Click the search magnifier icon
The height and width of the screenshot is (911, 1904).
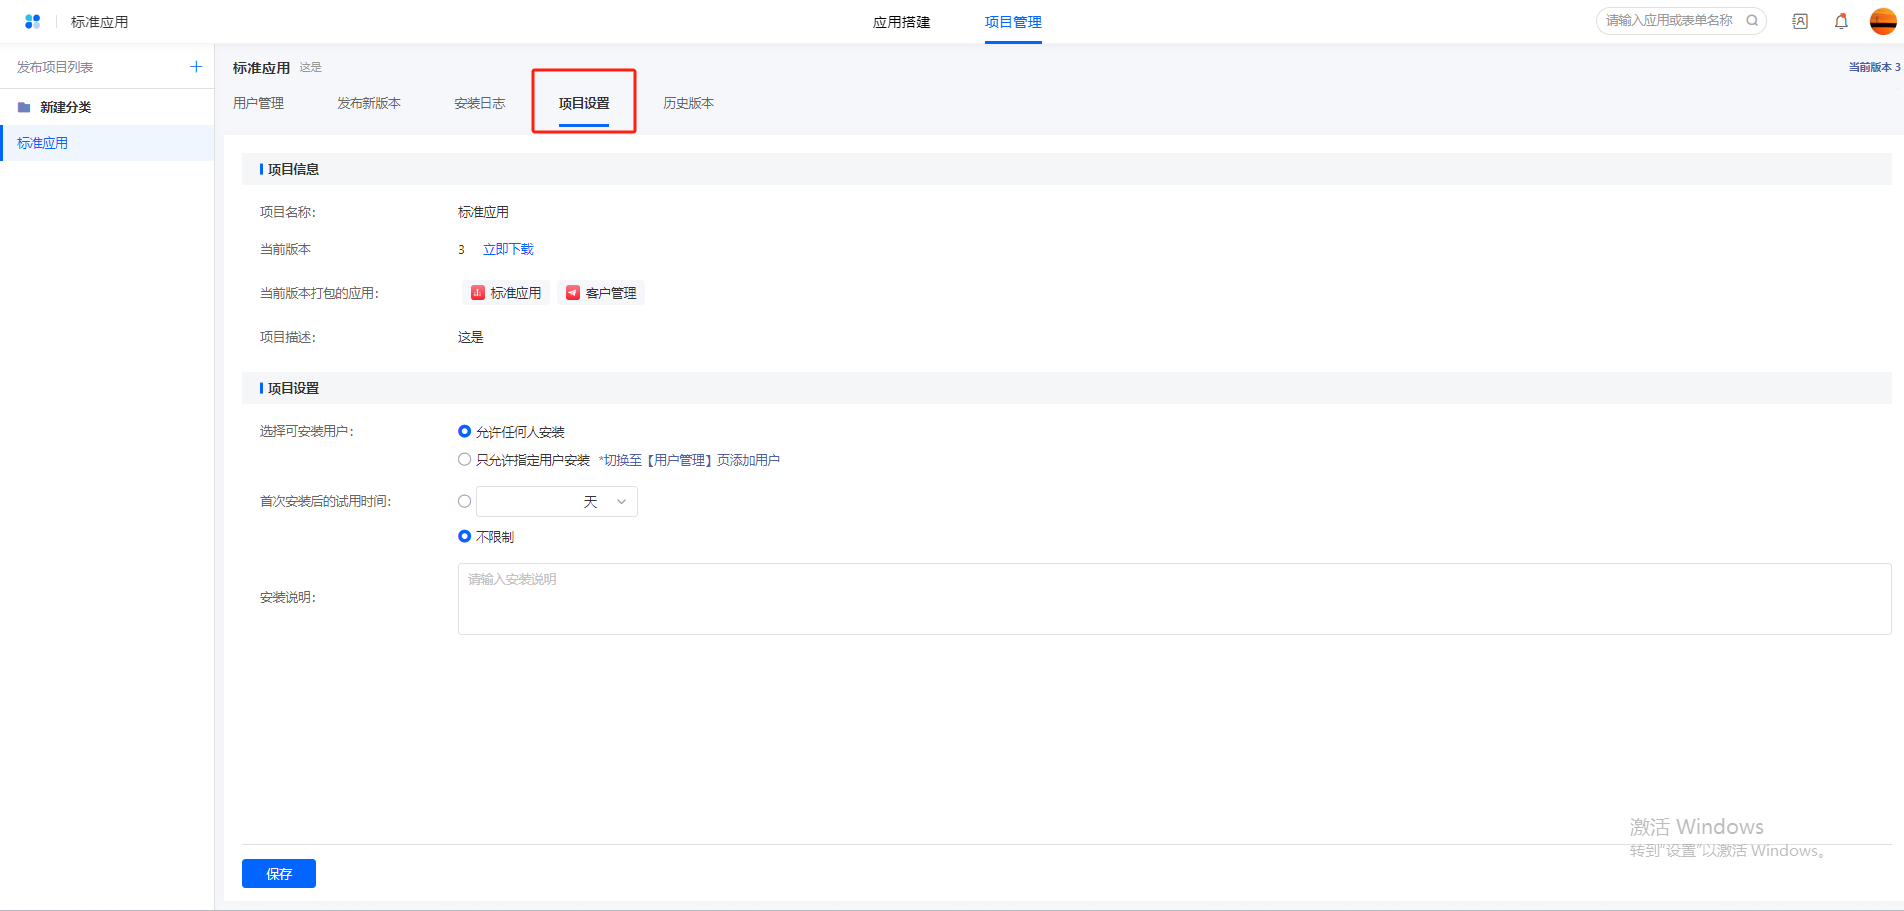click(1752, 20)
